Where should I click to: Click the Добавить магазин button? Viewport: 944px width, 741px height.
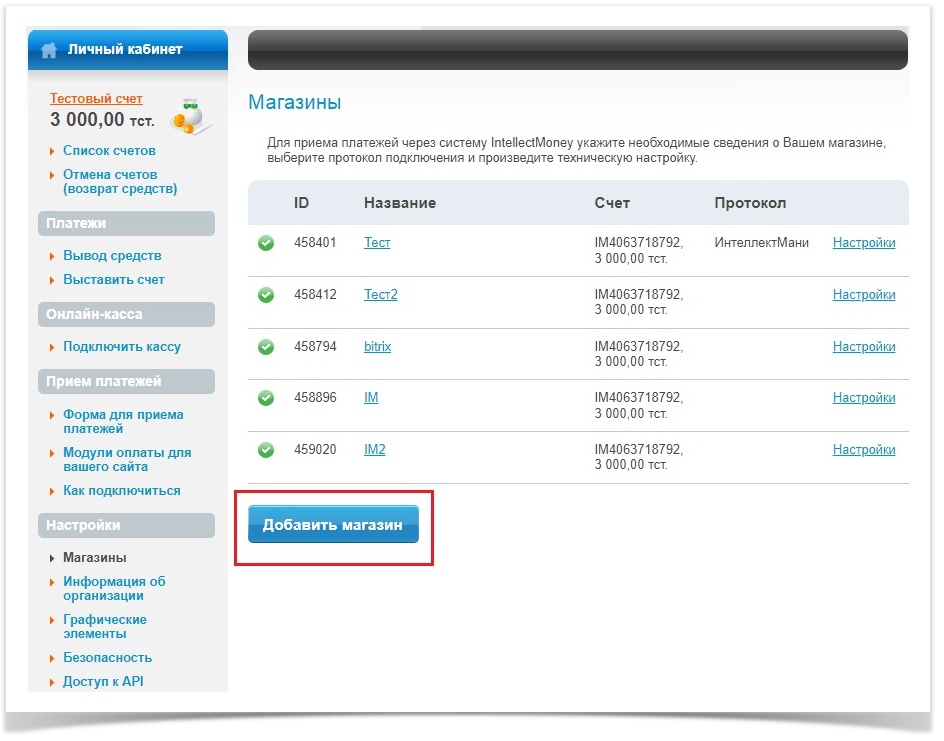click(333, 524)
